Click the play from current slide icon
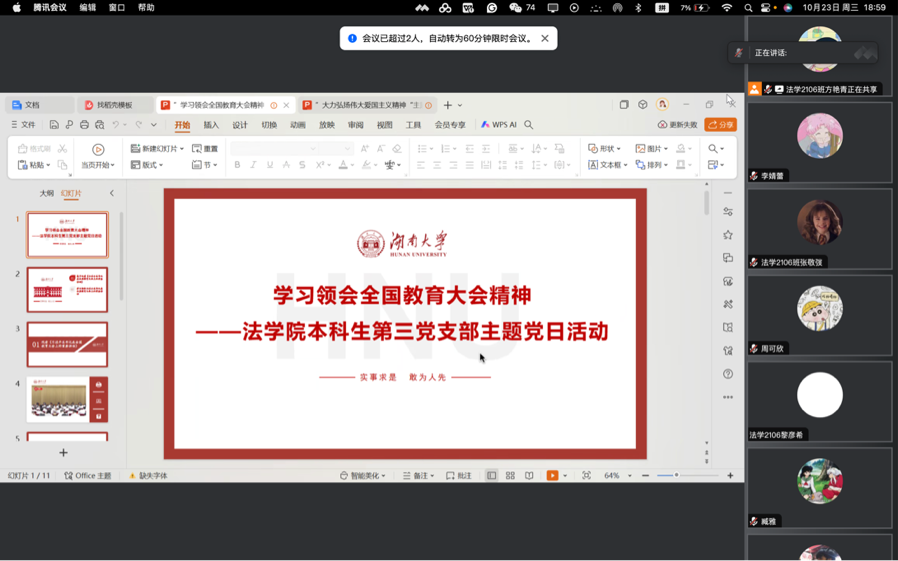898x561 pixels. coord(98,150)
